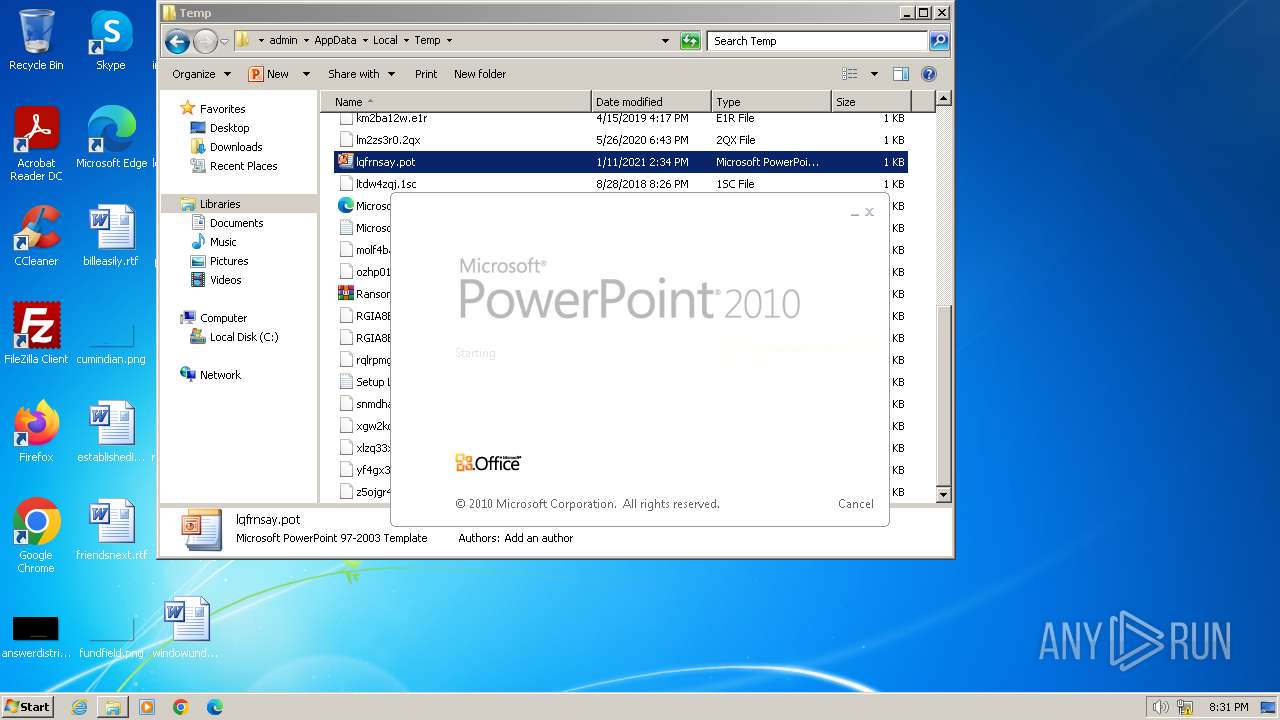This screenshot has height=720, width=1280.
Task: Select Computer in navigation pane
Action: coord(223,318)
